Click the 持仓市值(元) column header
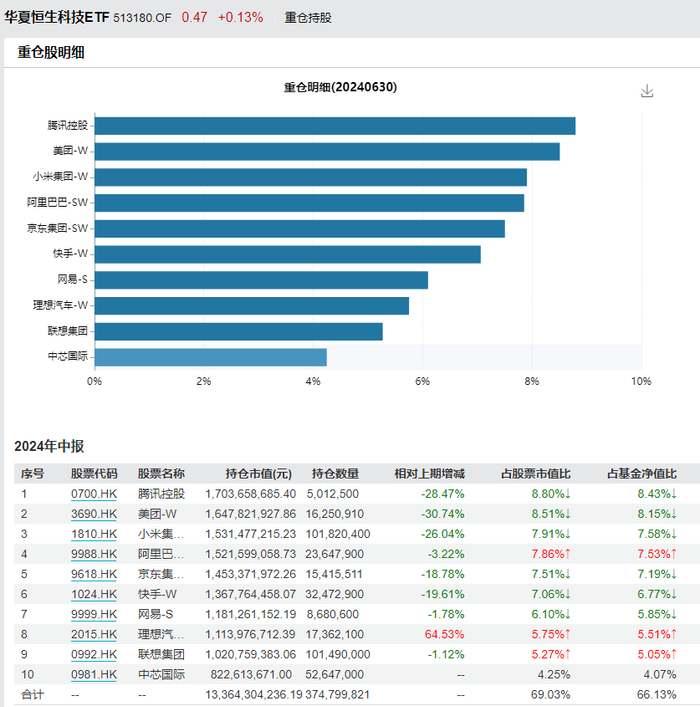 coord(258,474)
